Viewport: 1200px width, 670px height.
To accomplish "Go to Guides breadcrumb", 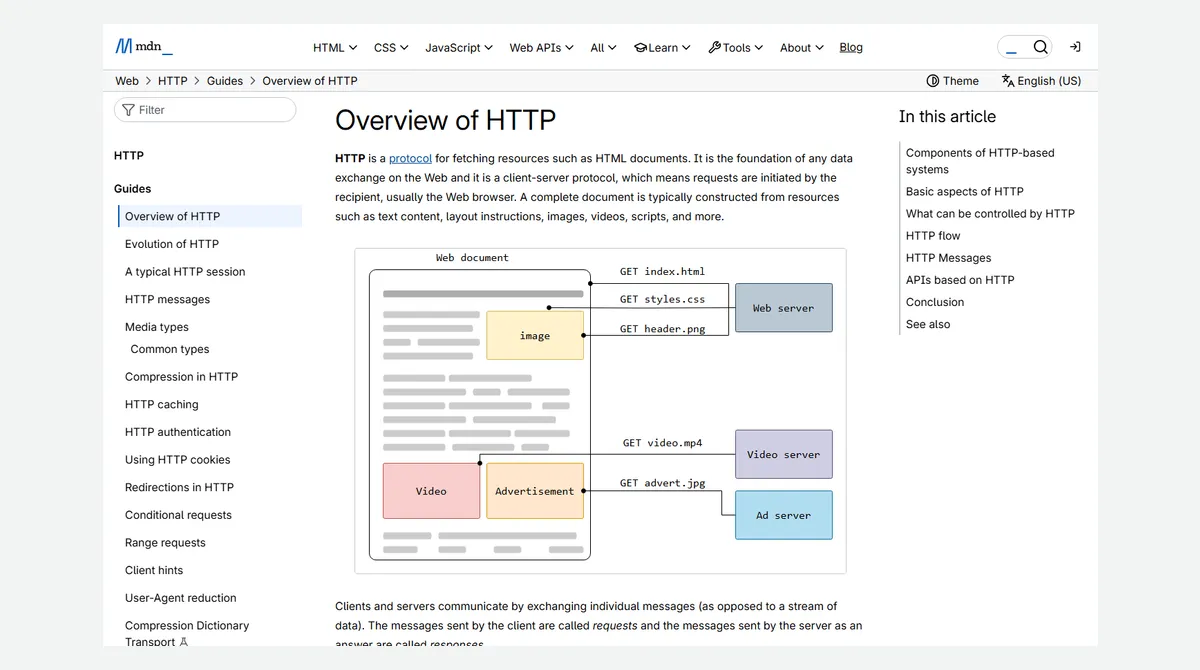I will click(x=225, y=81).
